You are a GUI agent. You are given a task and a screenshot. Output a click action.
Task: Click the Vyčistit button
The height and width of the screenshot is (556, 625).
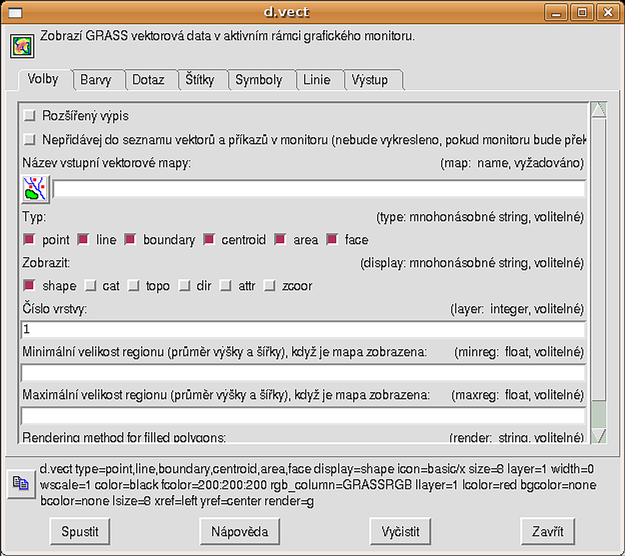[x=400, y=531]
